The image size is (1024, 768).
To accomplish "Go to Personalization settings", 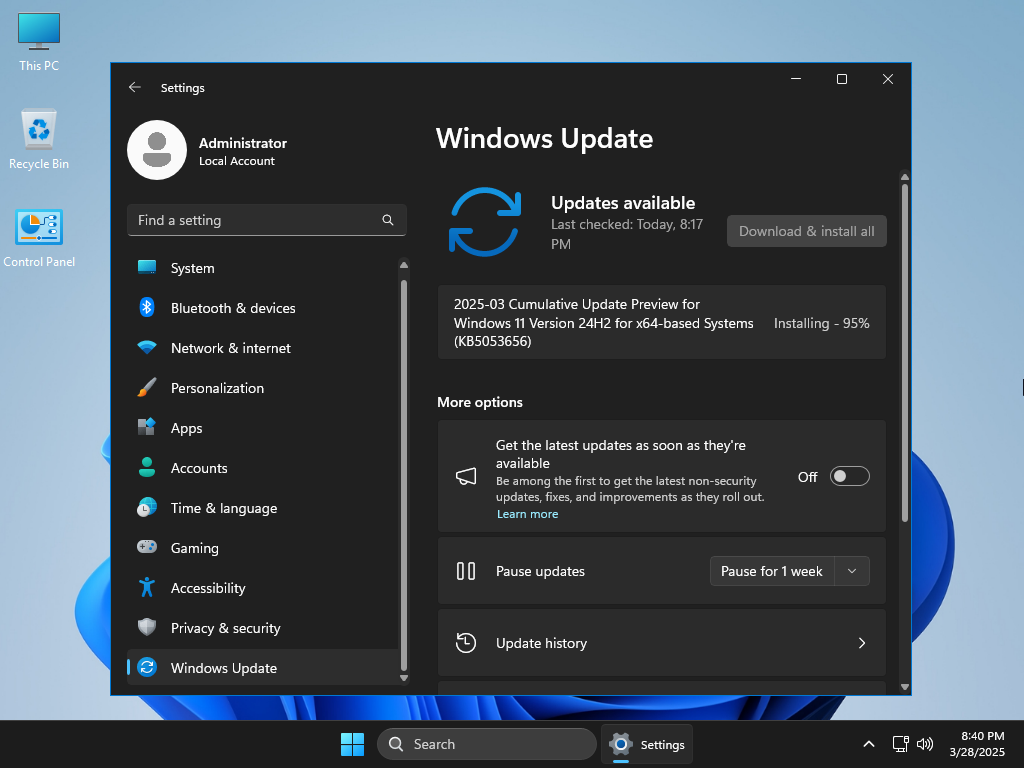I will [x=263, y=387].
